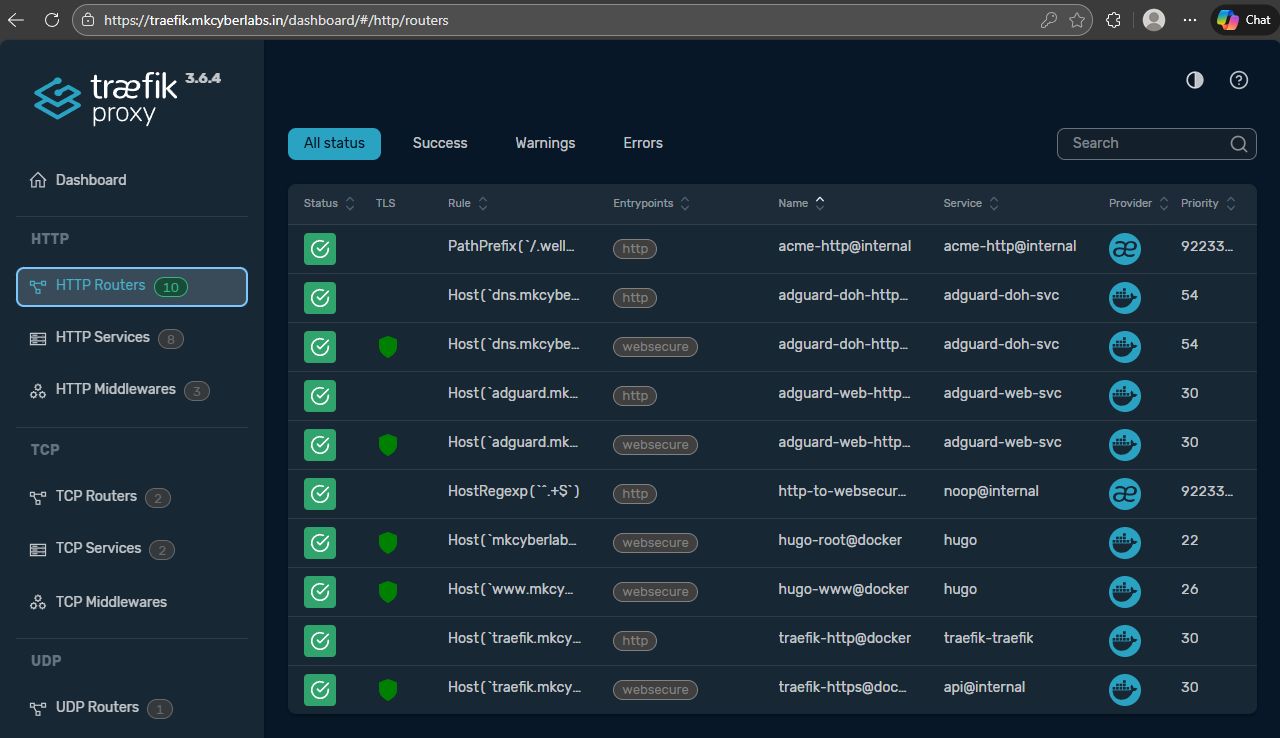
Task: Click status check icon for hugo-root@docker row
Action: tap(320, 543)
